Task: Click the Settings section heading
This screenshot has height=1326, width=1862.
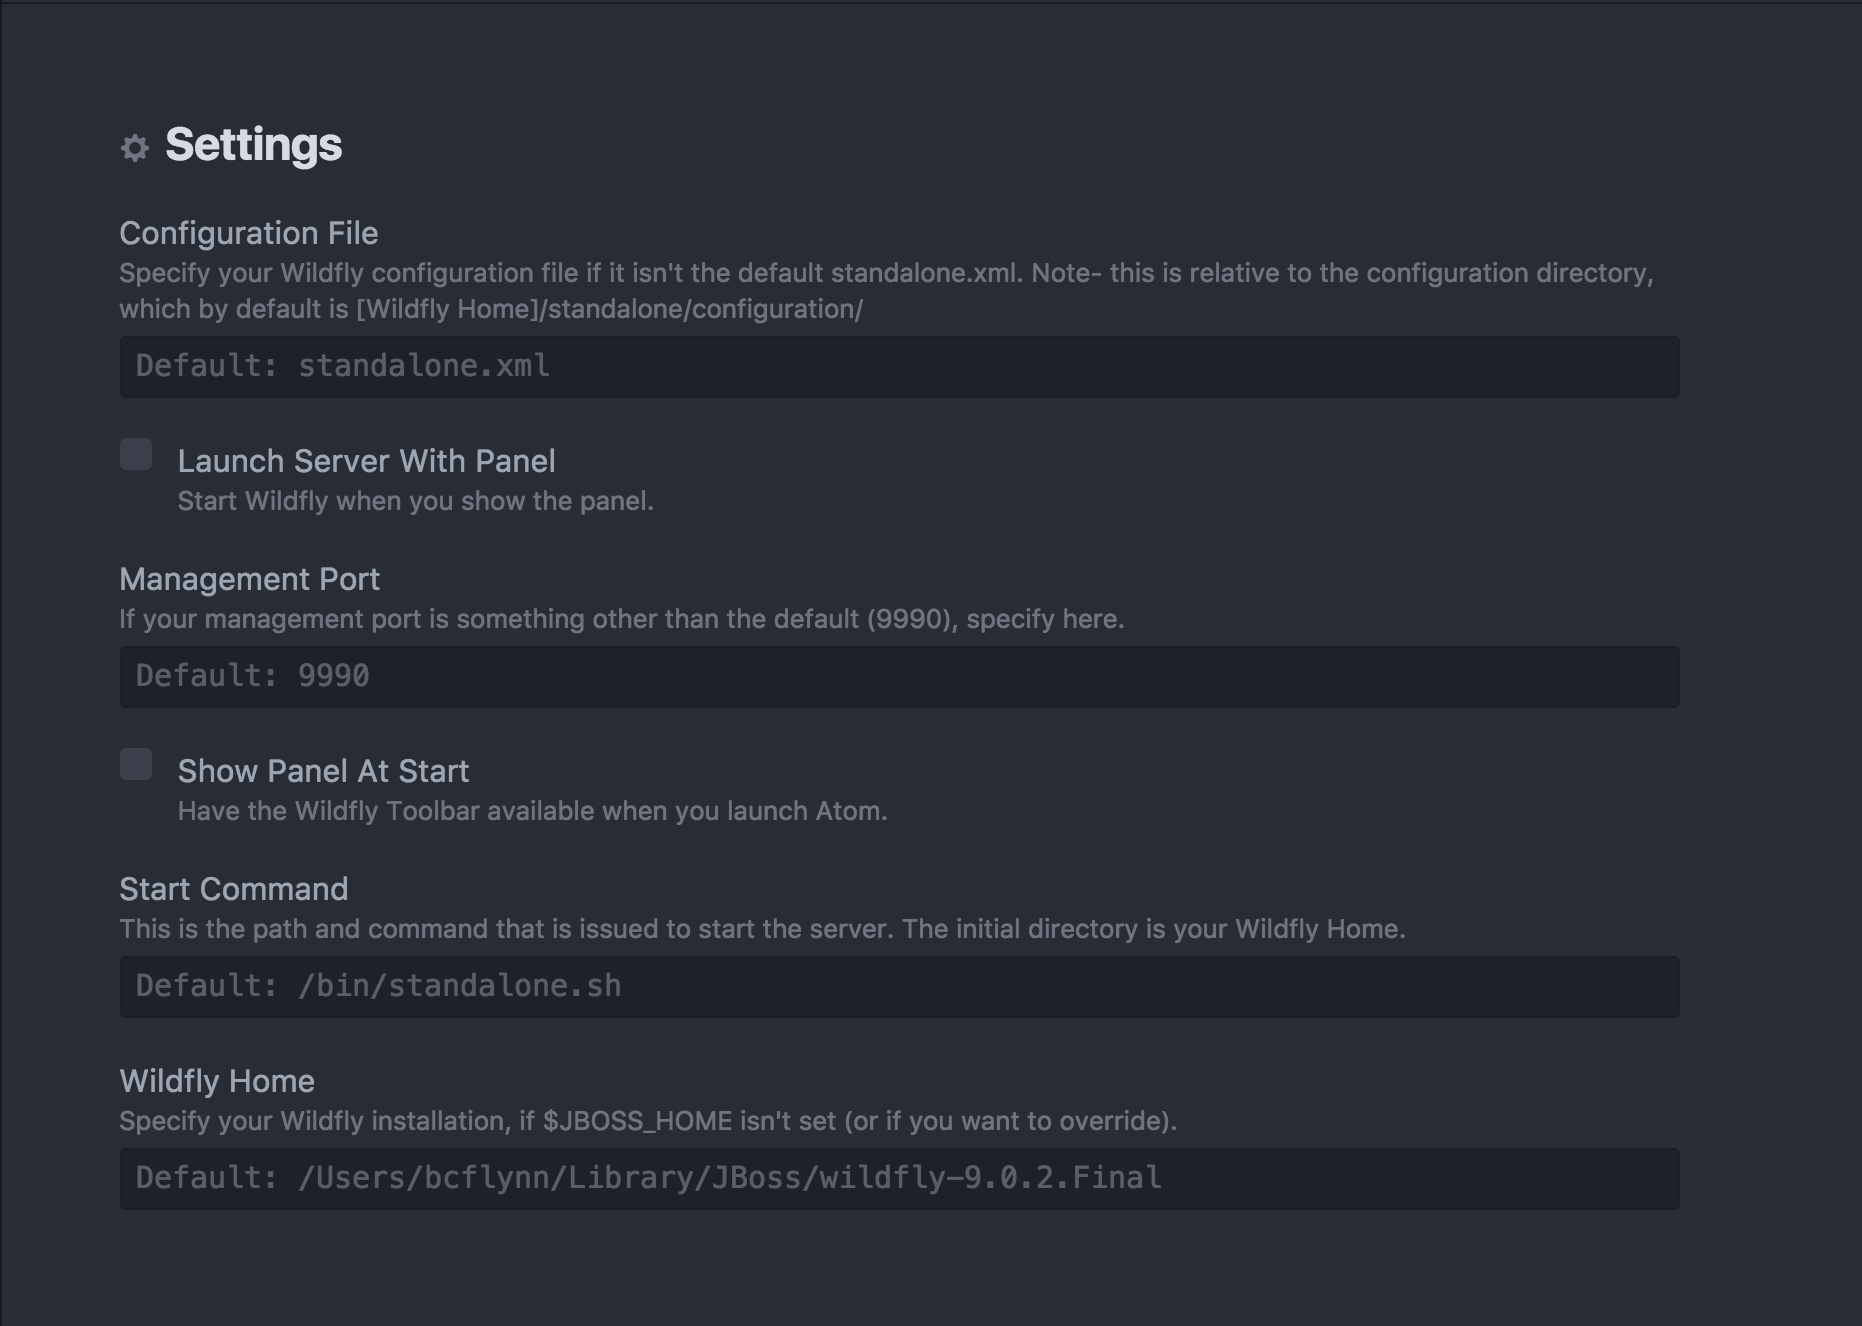Action: (x=253, y=145)
